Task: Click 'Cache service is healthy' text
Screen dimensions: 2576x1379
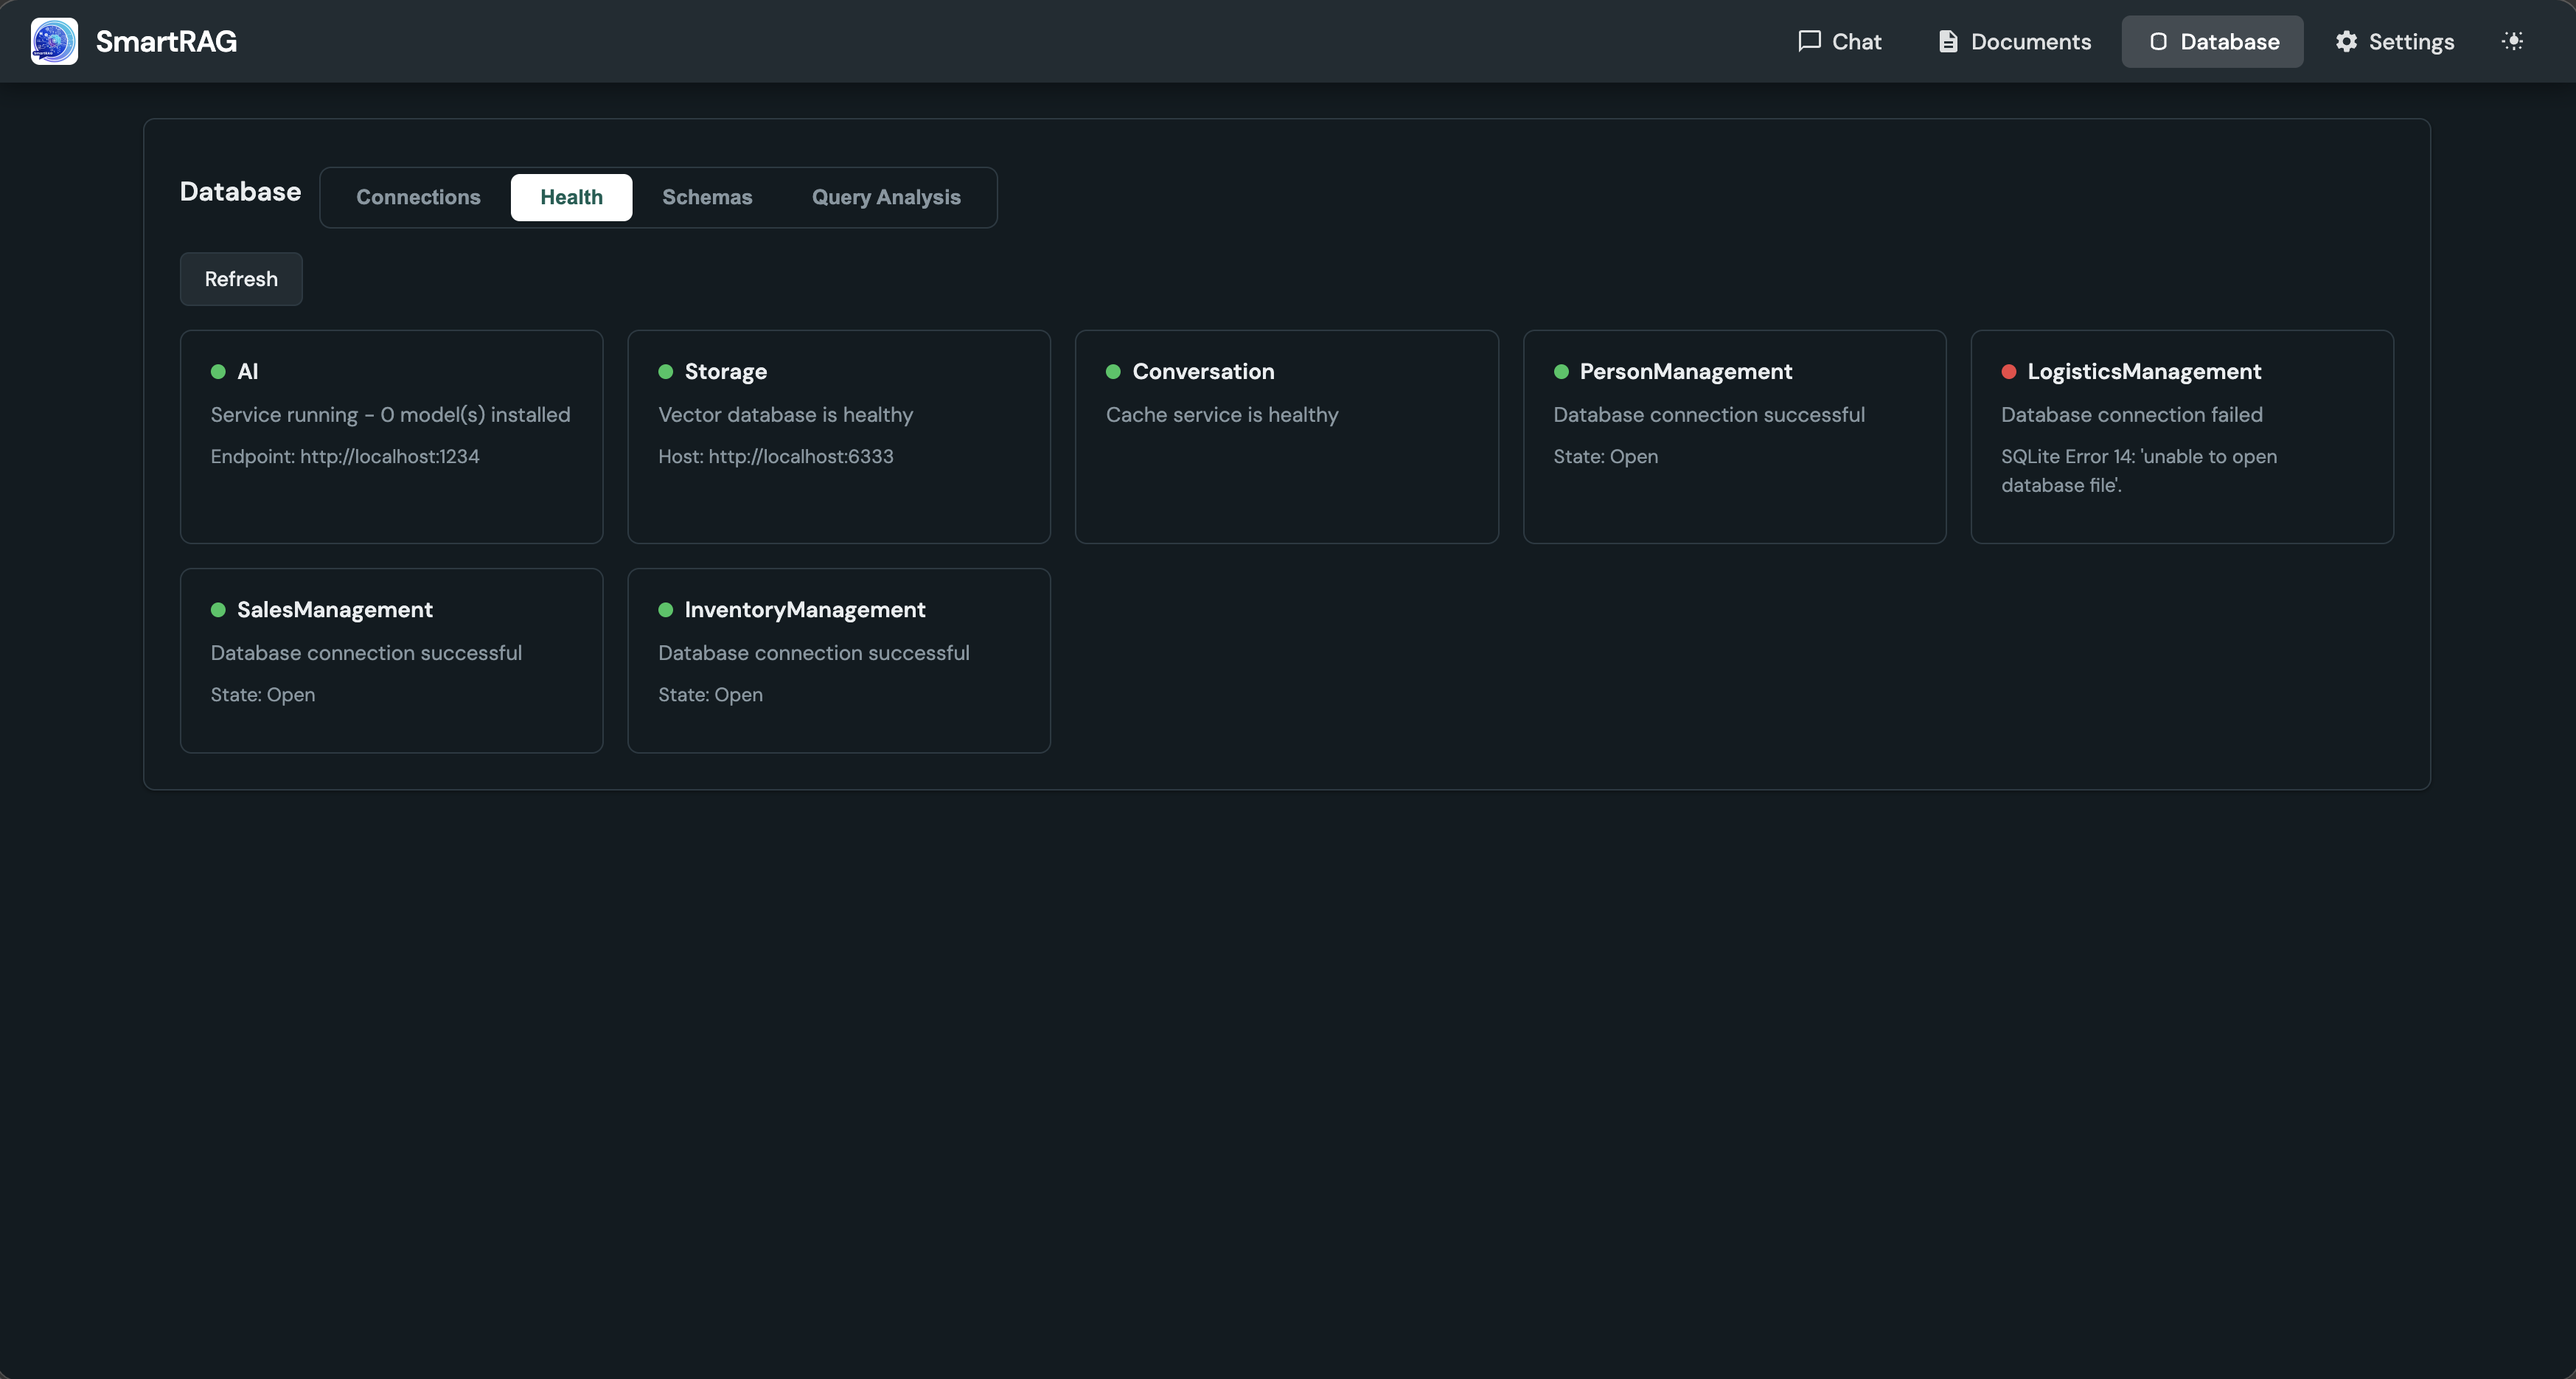Action: tap(1222, 415)
